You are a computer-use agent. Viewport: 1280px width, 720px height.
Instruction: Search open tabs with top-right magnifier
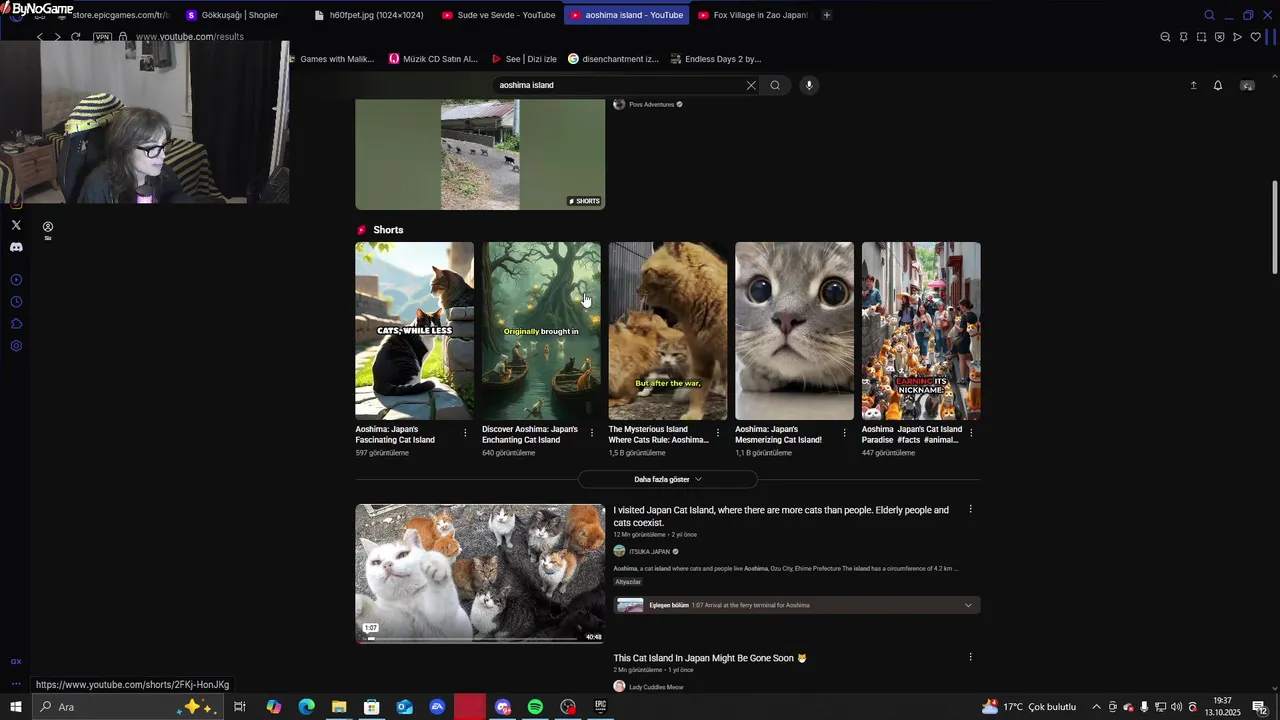coord(1209,15)
